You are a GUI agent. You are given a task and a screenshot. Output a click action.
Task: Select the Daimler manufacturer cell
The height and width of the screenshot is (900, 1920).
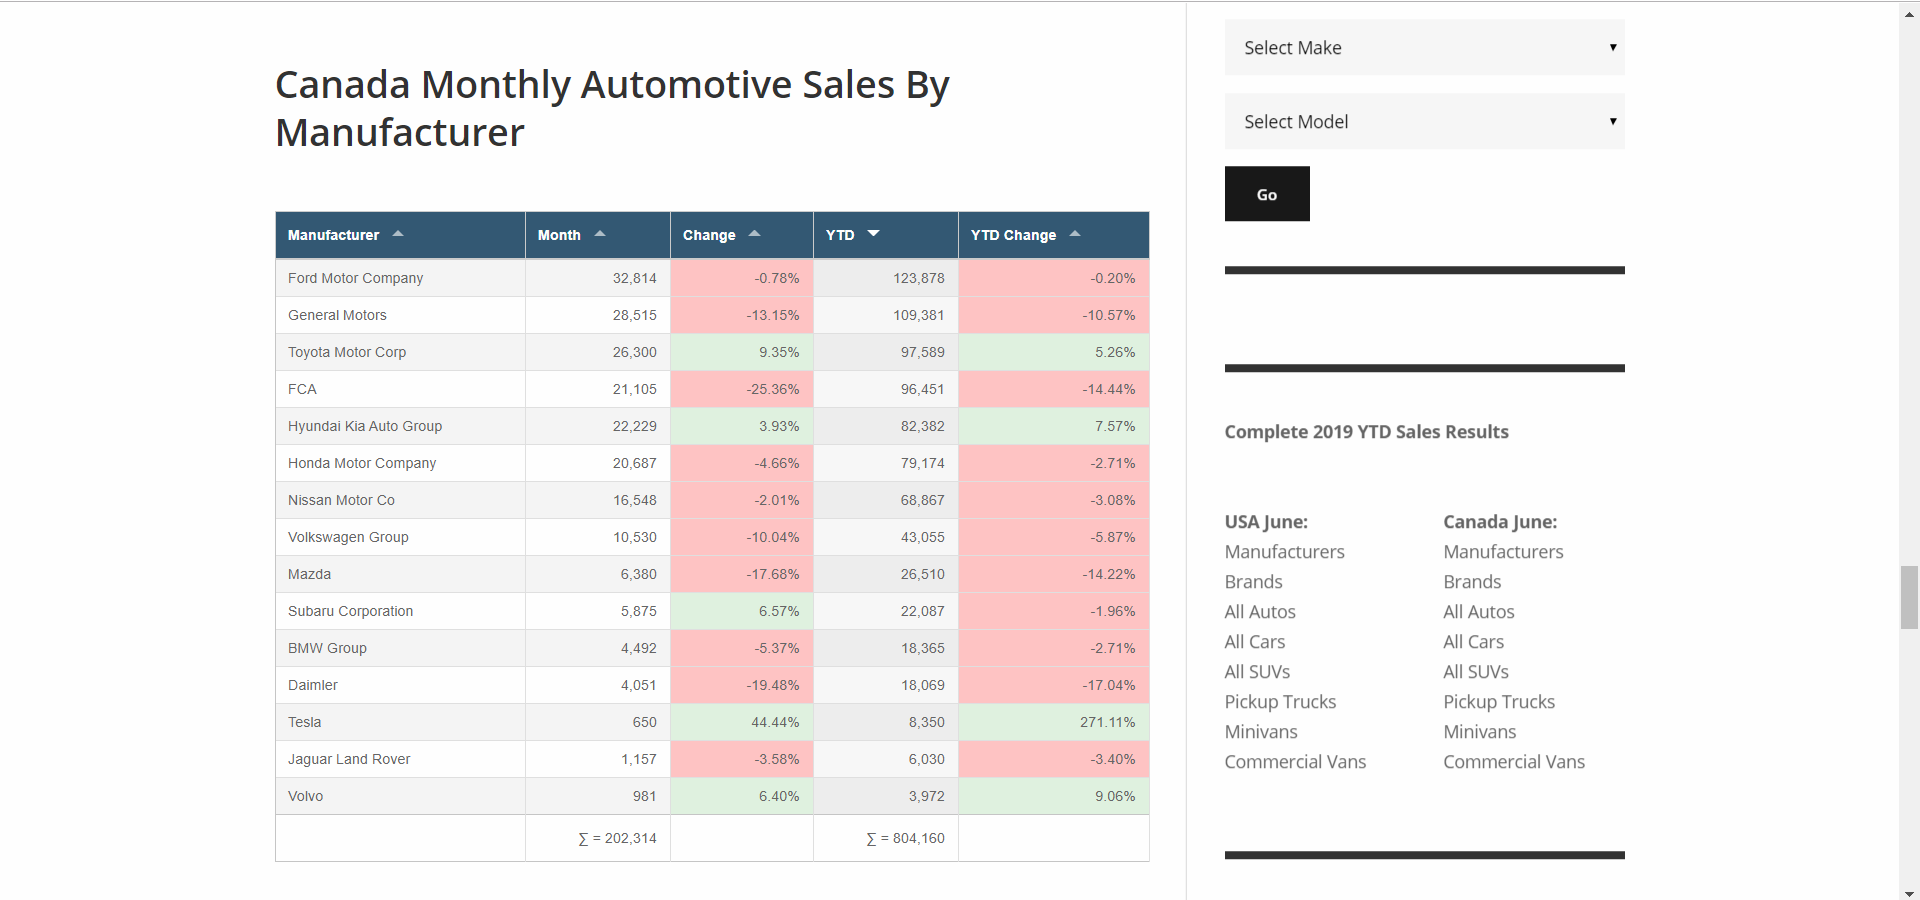tap(400, 685)
